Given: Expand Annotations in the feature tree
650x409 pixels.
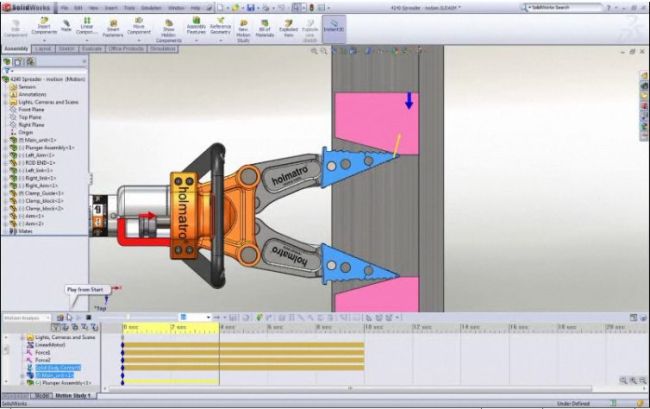Looking at the screenshot, I should pyautogui.click(x=6, y=94).
